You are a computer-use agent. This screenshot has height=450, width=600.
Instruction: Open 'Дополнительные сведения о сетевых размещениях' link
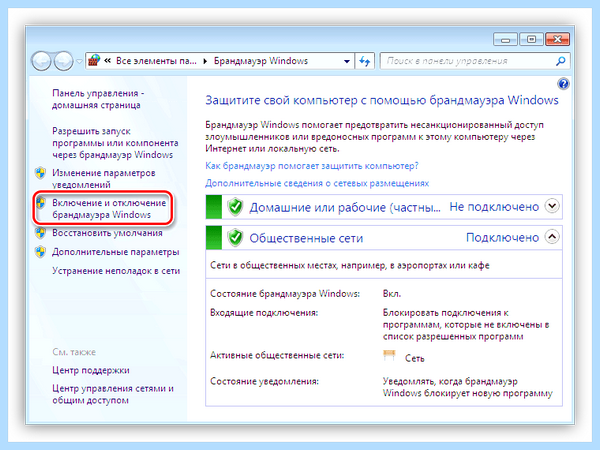317,183
